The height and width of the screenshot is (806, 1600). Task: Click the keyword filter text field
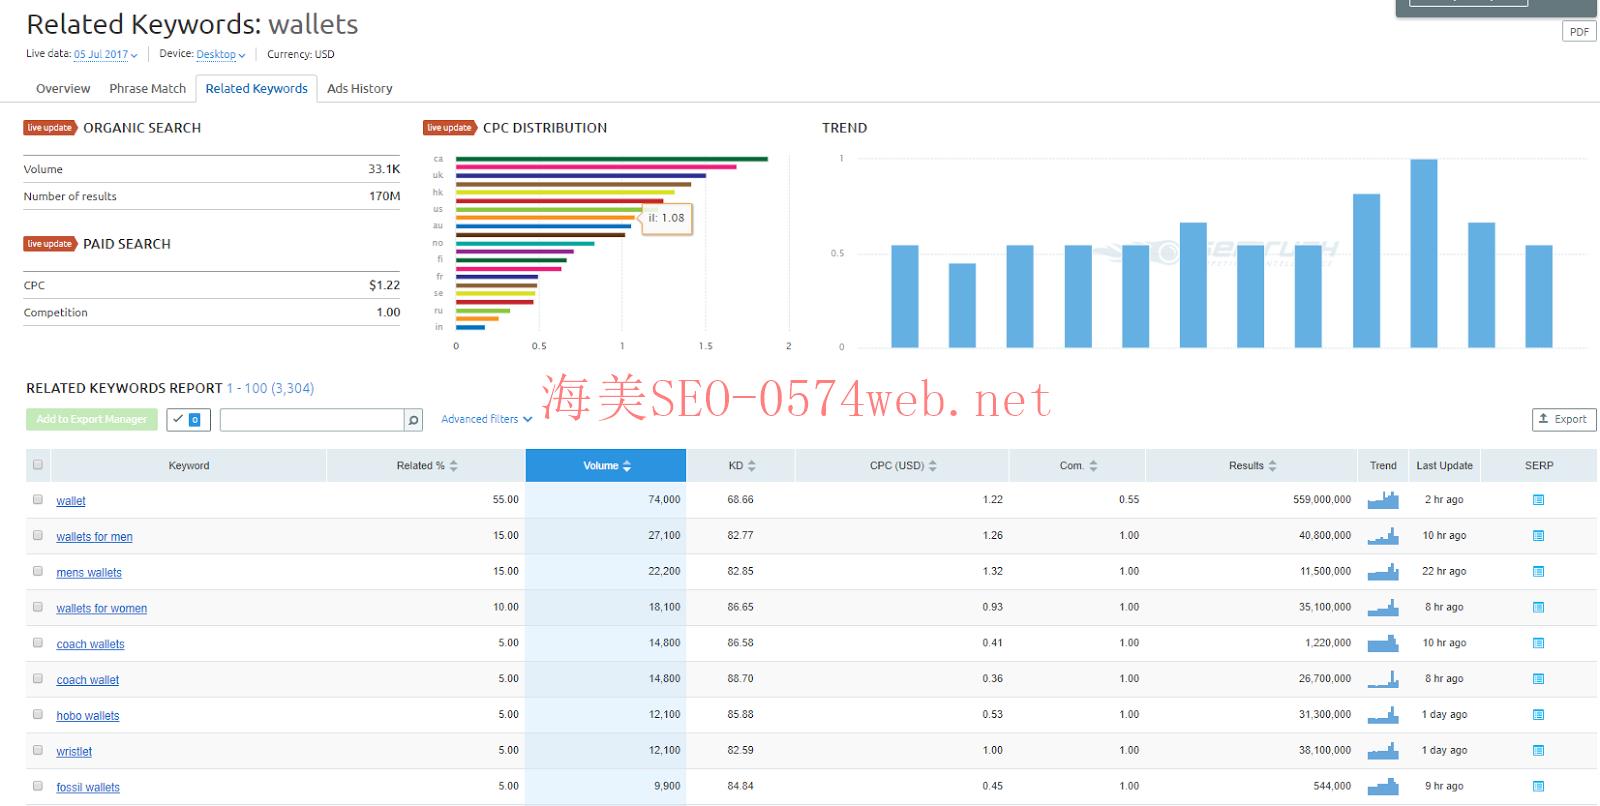coord(311,420)
